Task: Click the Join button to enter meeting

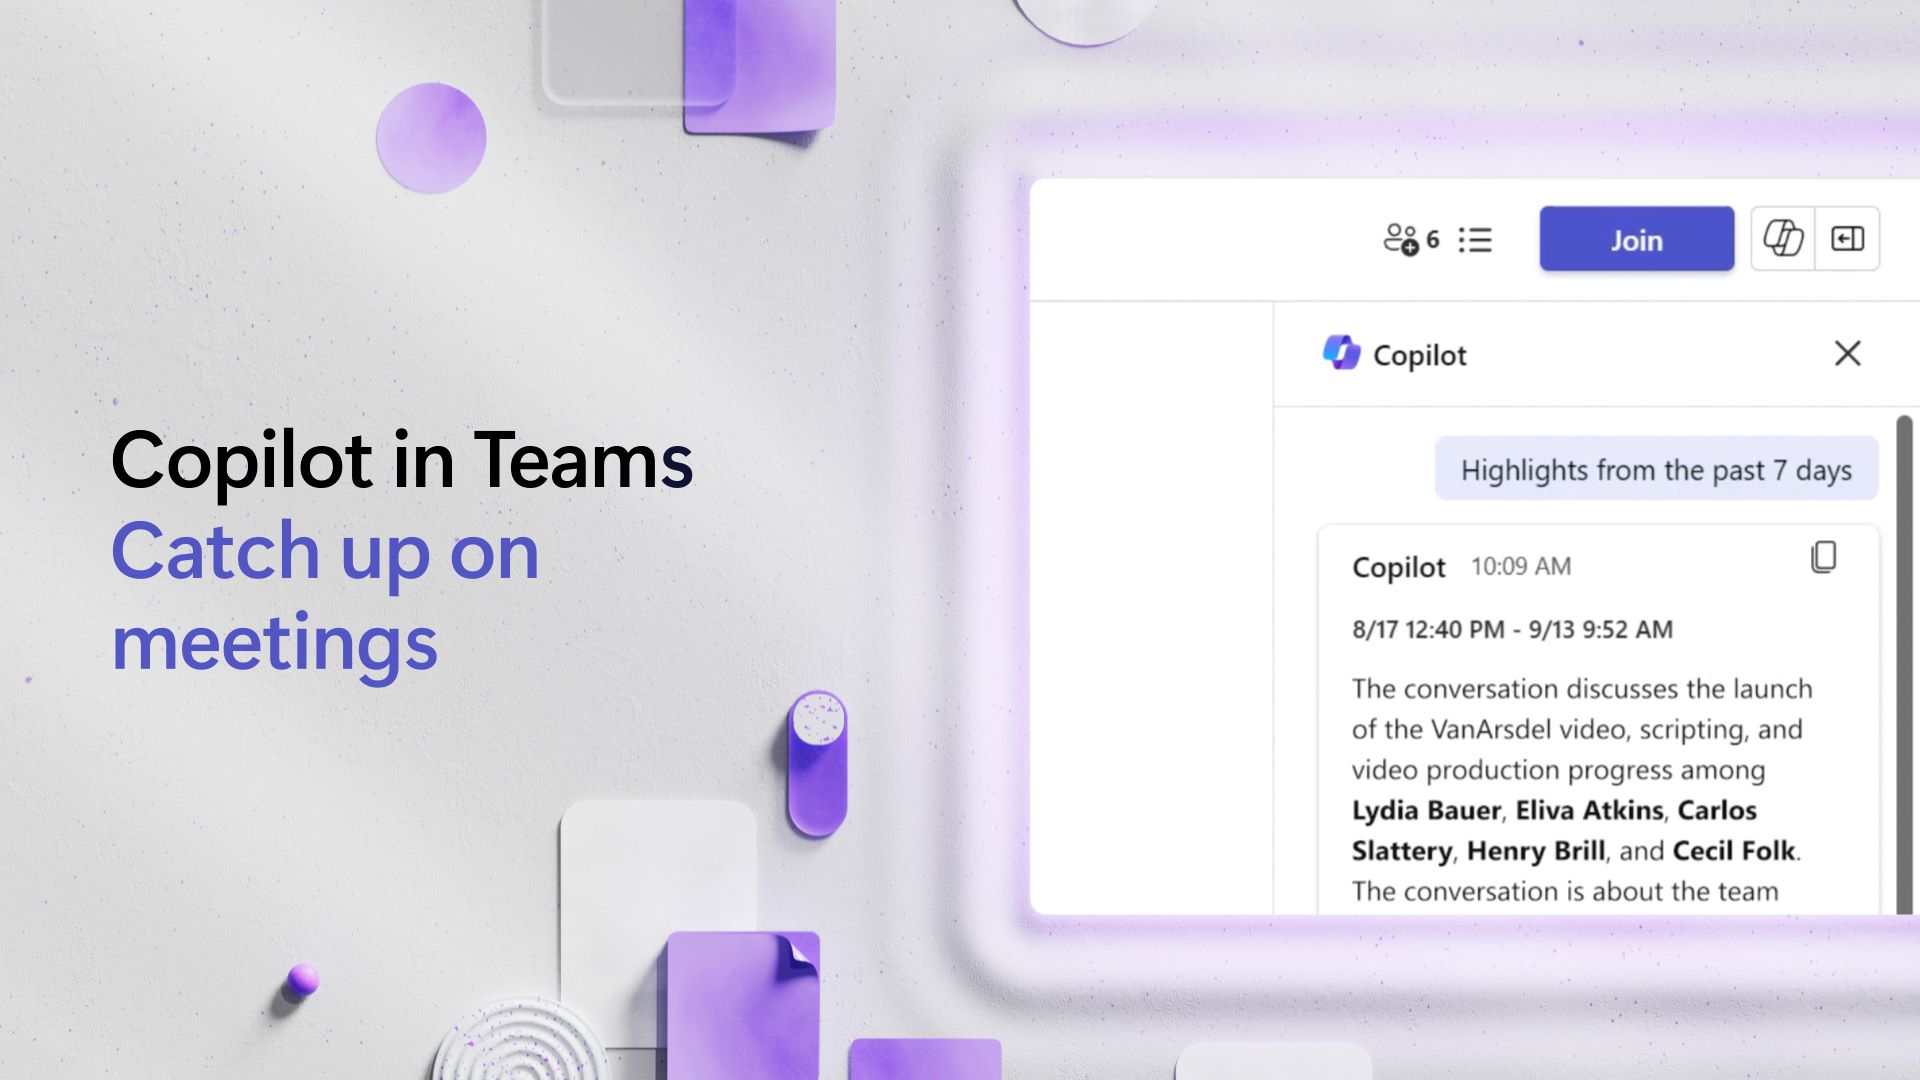Action: point(1635,237)
